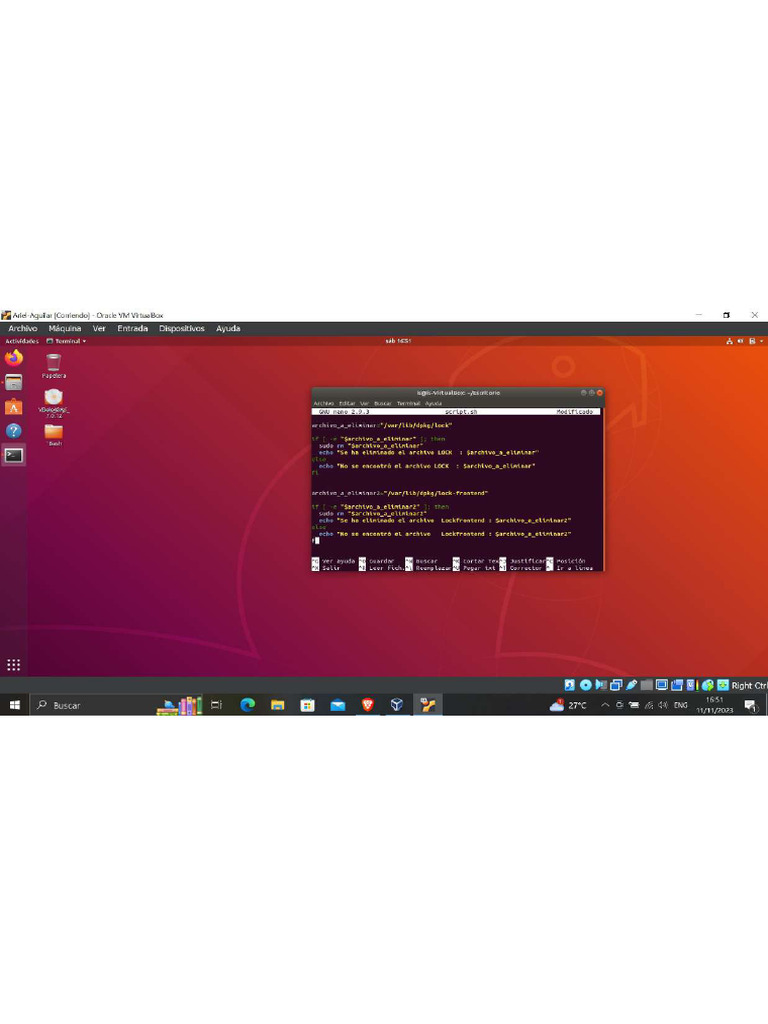768x1024 pixels.
Task: Open the VirtualBox Ayuda menu
Action: click(x=228, y=328)
